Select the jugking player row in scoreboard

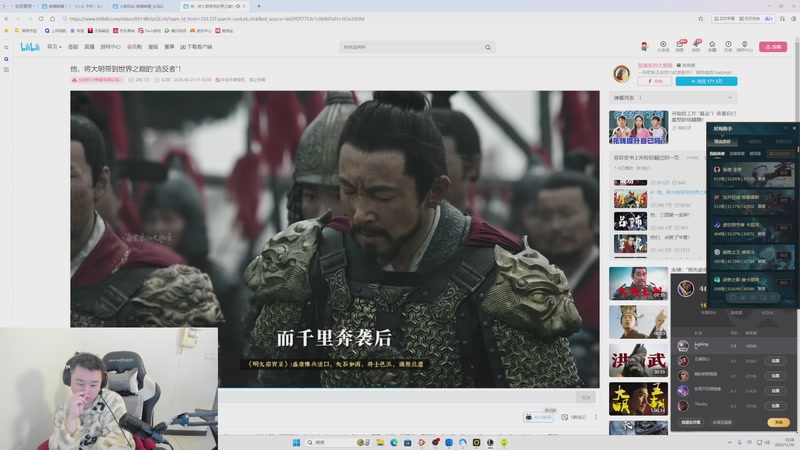(731, 345)
